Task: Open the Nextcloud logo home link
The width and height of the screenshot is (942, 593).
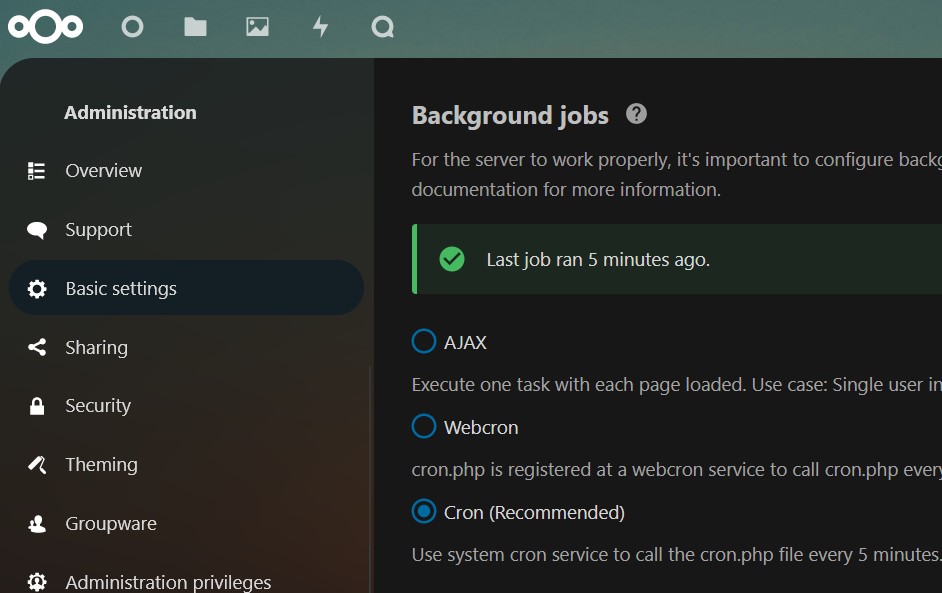Action: tap(46, 27)
